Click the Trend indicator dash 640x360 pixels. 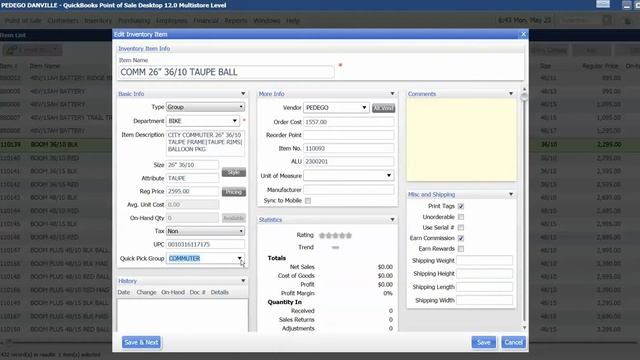click(336, 247)
